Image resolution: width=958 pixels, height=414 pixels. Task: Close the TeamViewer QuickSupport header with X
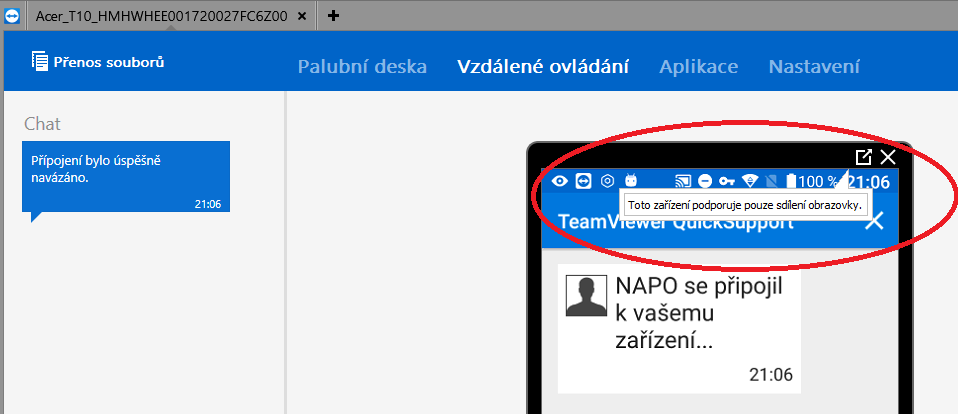coord(873,221)
